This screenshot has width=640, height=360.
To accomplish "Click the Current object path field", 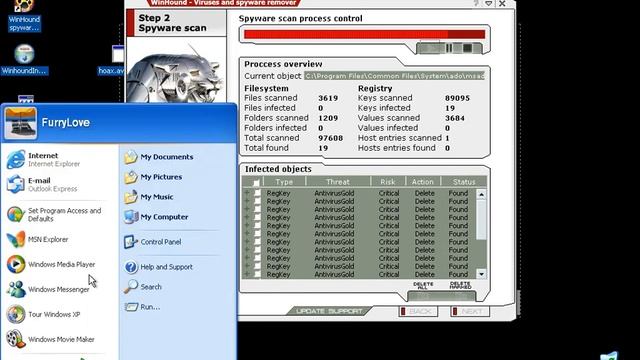I will (394, 76).
